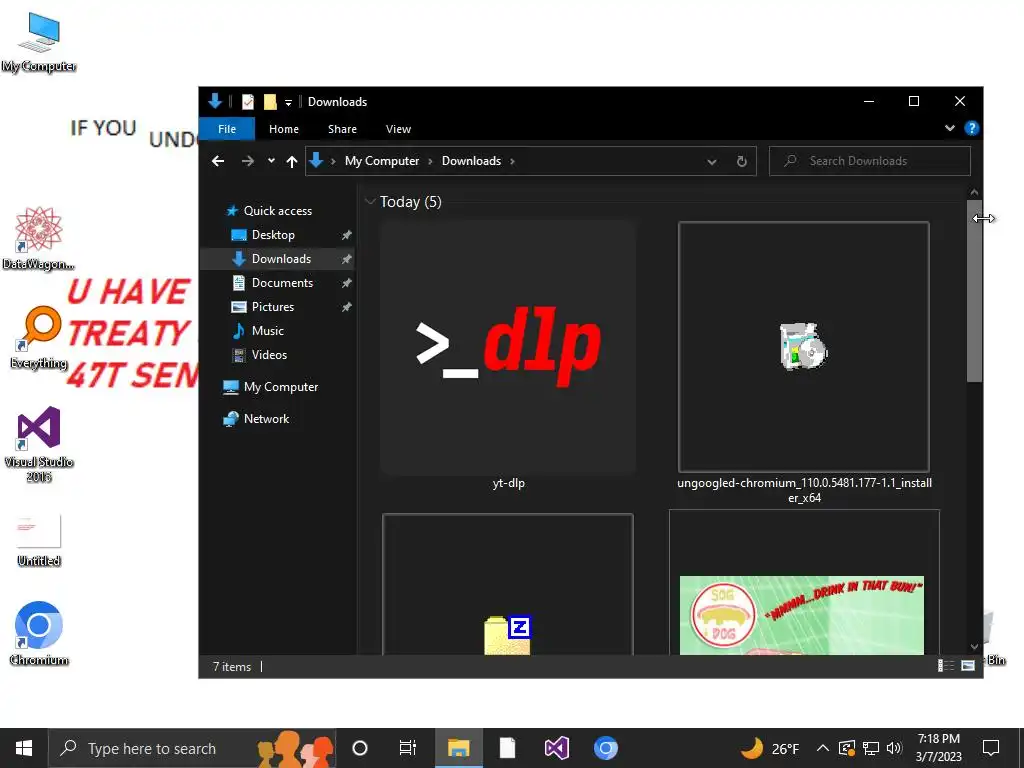Select My Computer in navigation pane

click(280, 387)
